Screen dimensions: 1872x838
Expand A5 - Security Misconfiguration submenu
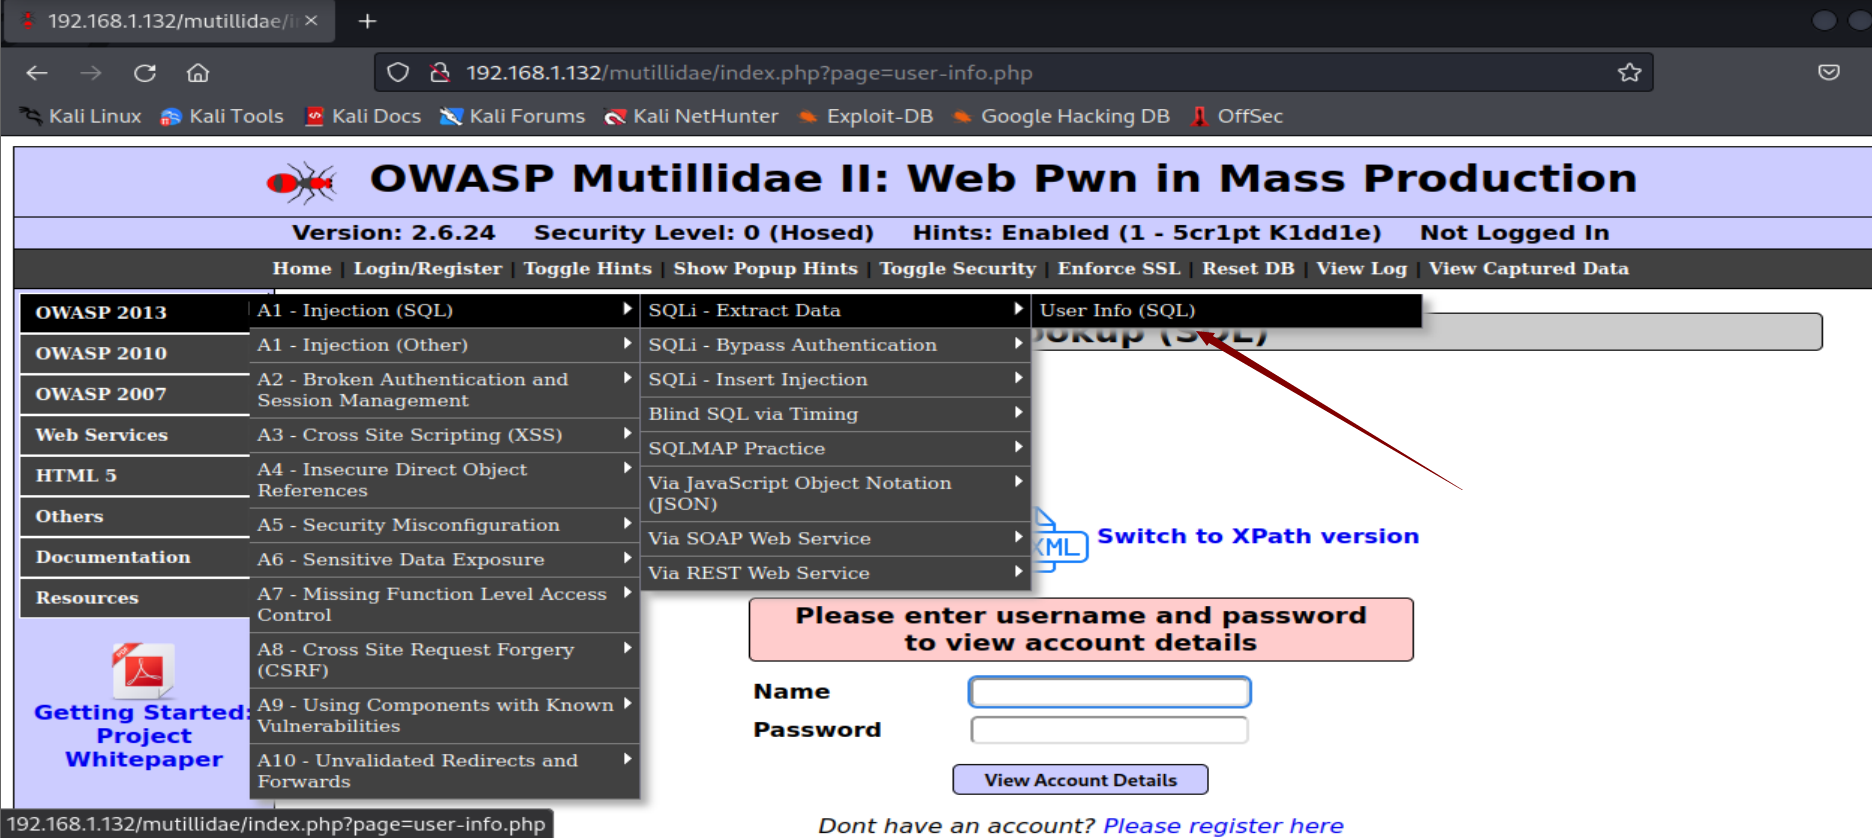tap(444, 525)
